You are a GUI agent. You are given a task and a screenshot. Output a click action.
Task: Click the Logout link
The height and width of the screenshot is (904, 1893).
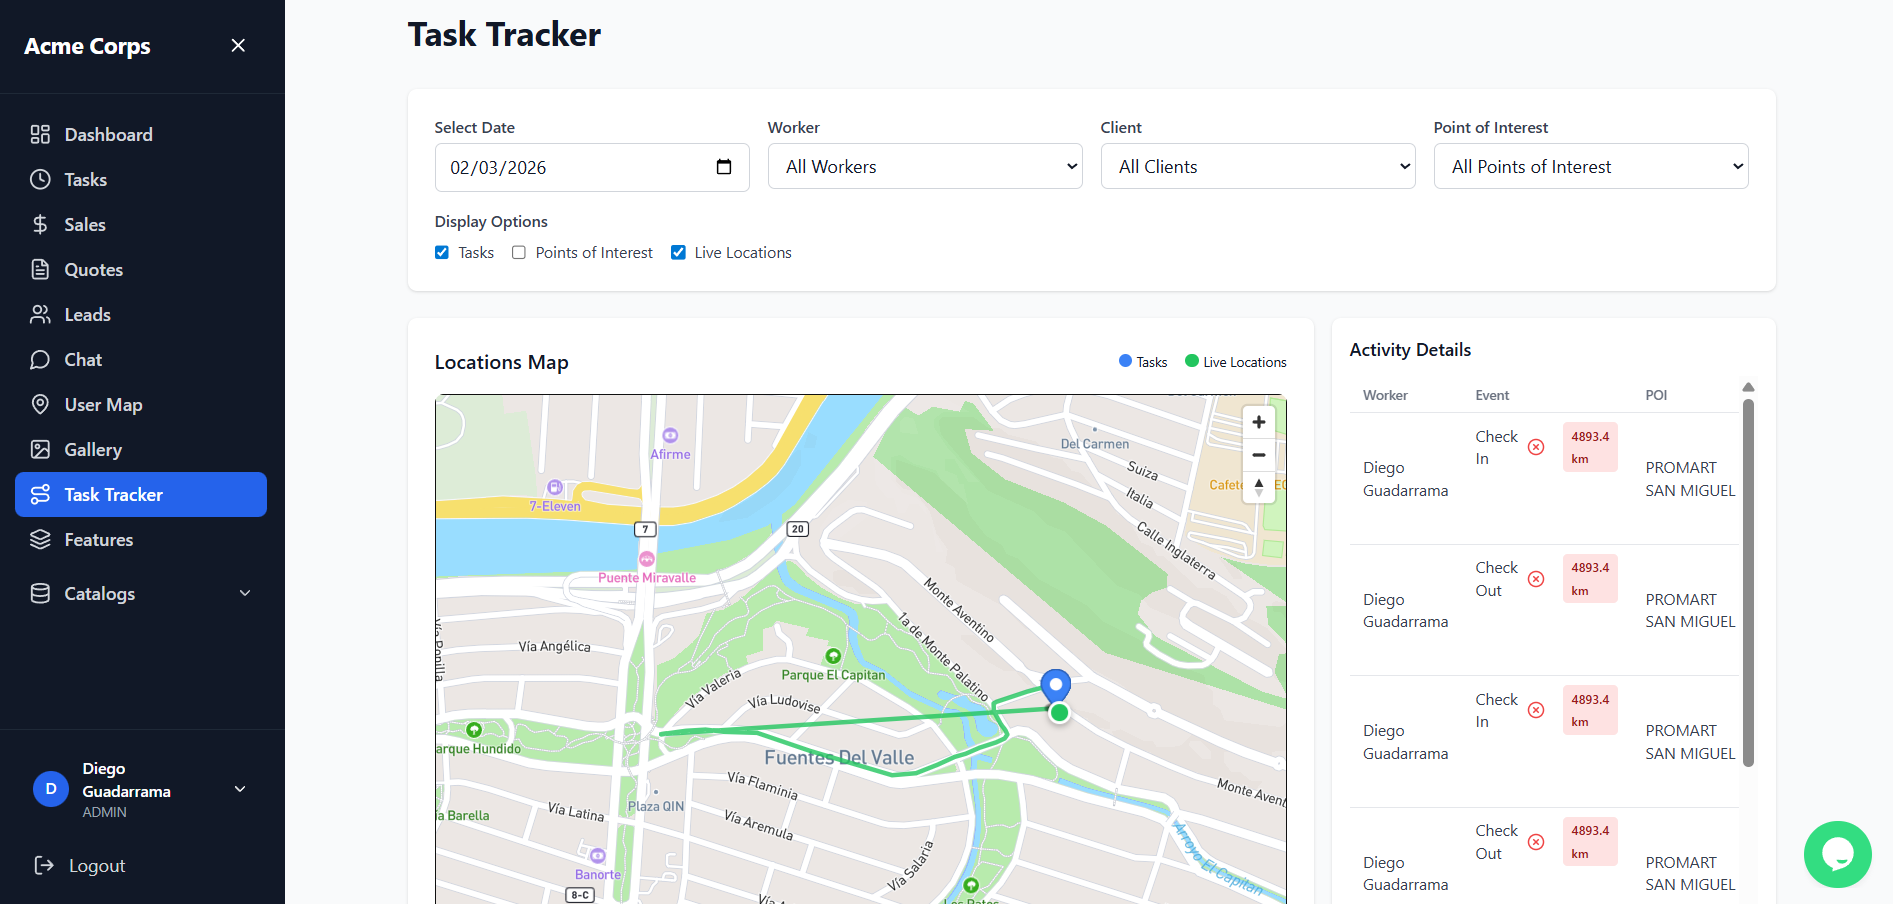point(96,866)
